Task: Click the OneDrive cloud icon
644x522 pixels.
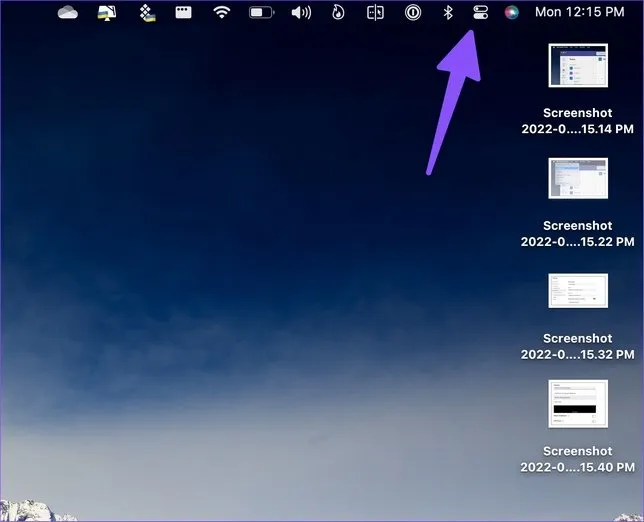Action: tap(68, 13)
